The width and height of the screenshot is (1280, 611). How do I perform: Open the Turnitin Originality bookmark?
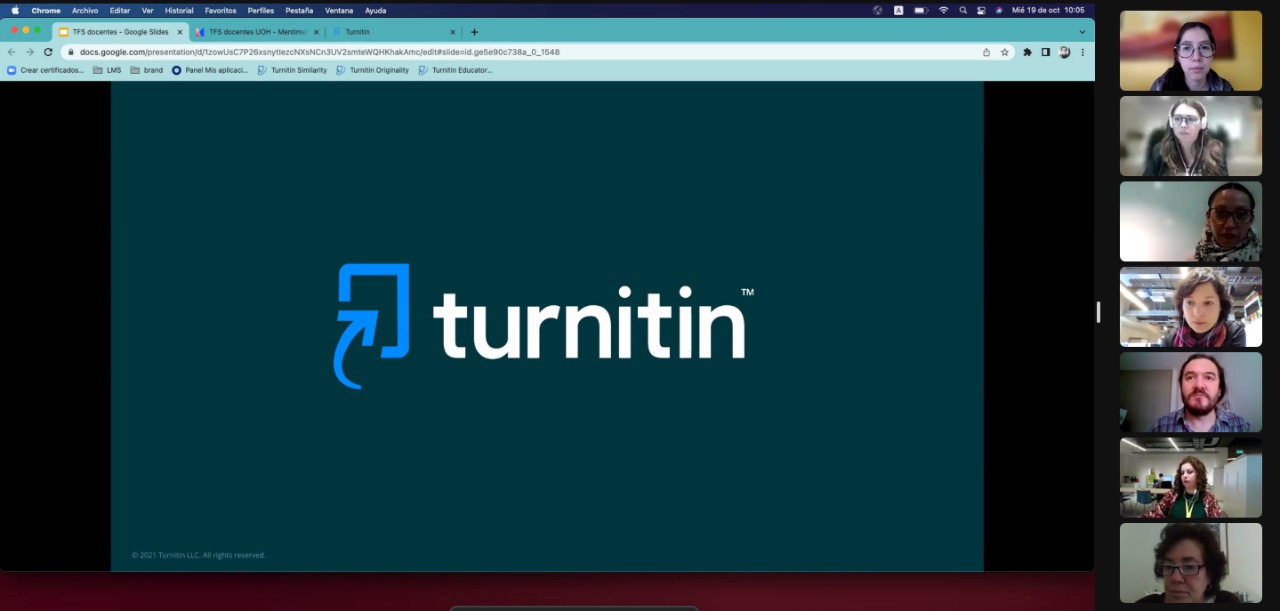tap(372, 70)
